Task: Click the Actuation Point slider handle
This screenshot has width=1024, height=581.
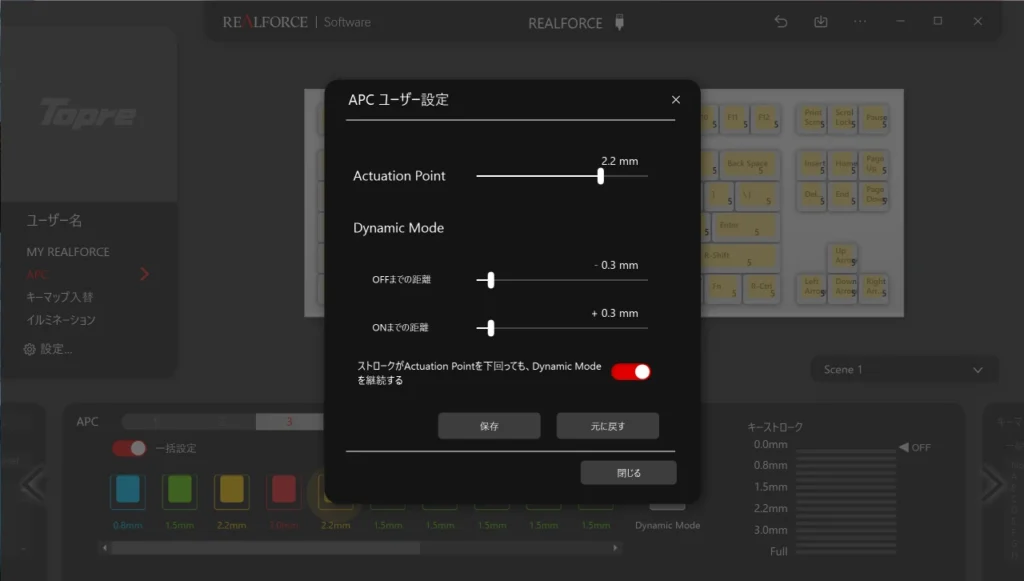Action: 601,176
